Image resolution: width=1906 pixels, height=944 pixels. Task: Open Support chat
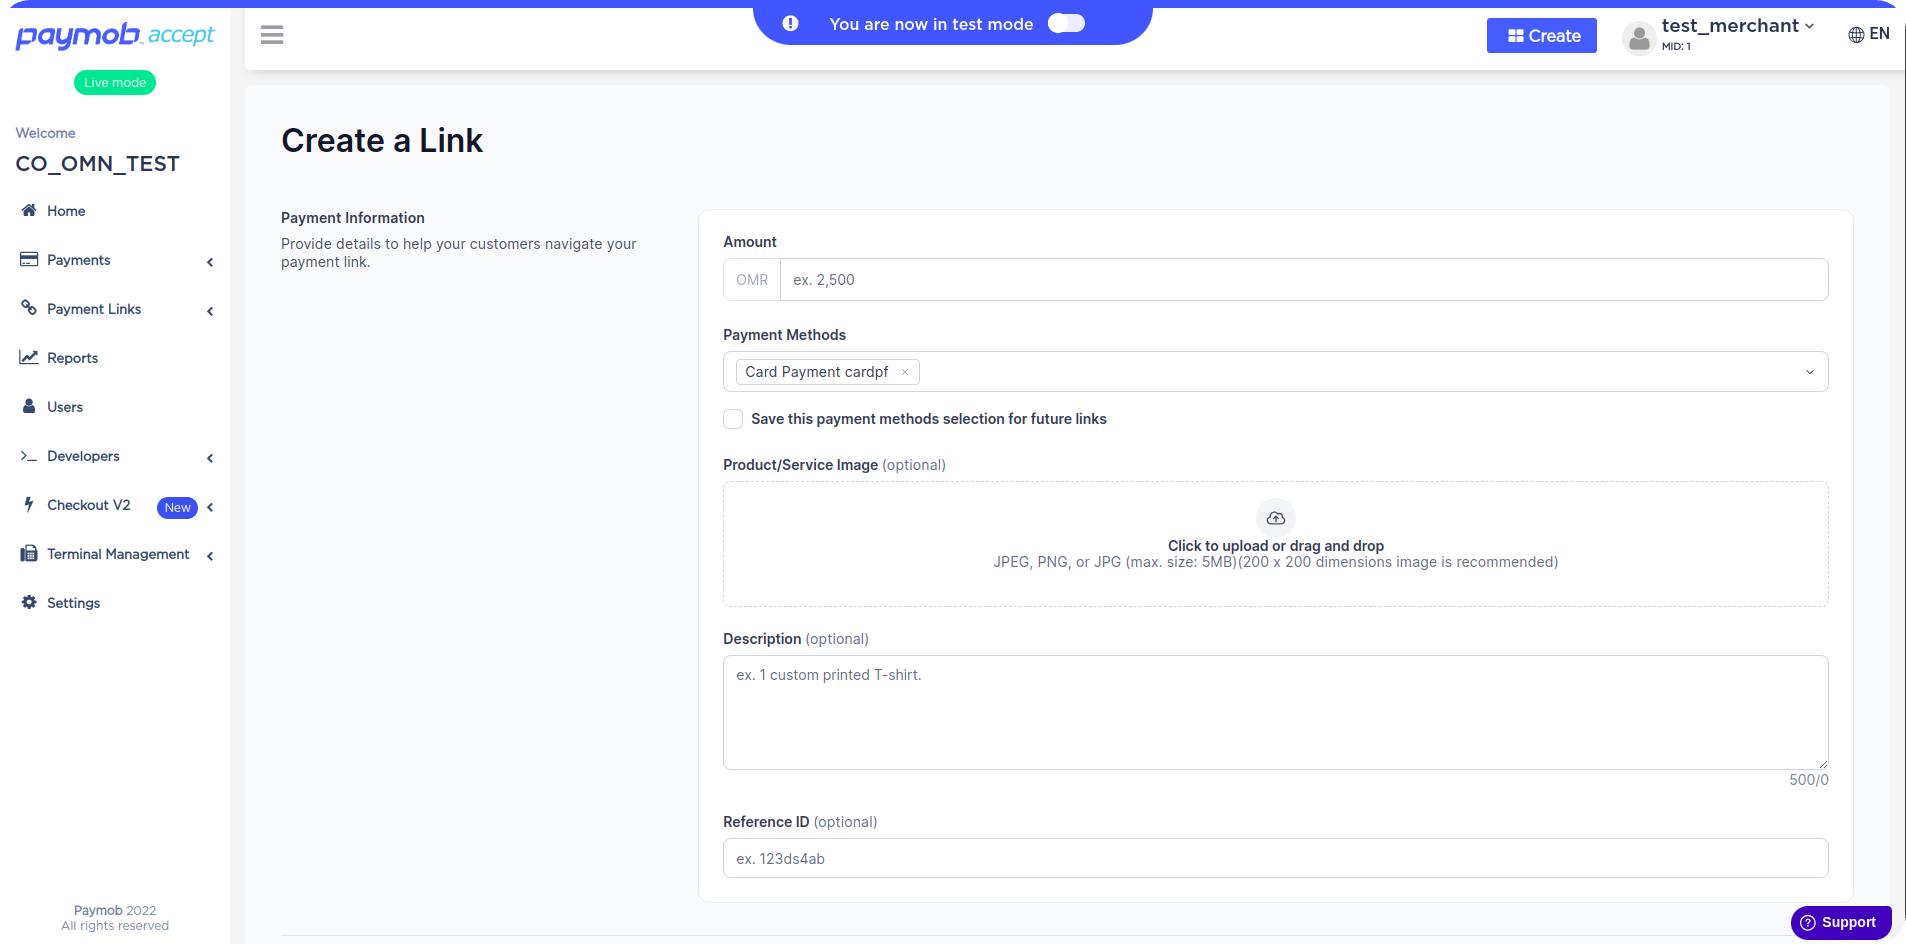click(1840, 921)
